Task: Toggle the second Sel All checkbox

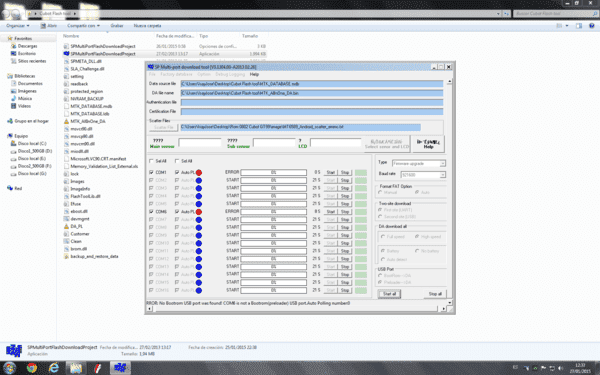Action: [177, 161]
